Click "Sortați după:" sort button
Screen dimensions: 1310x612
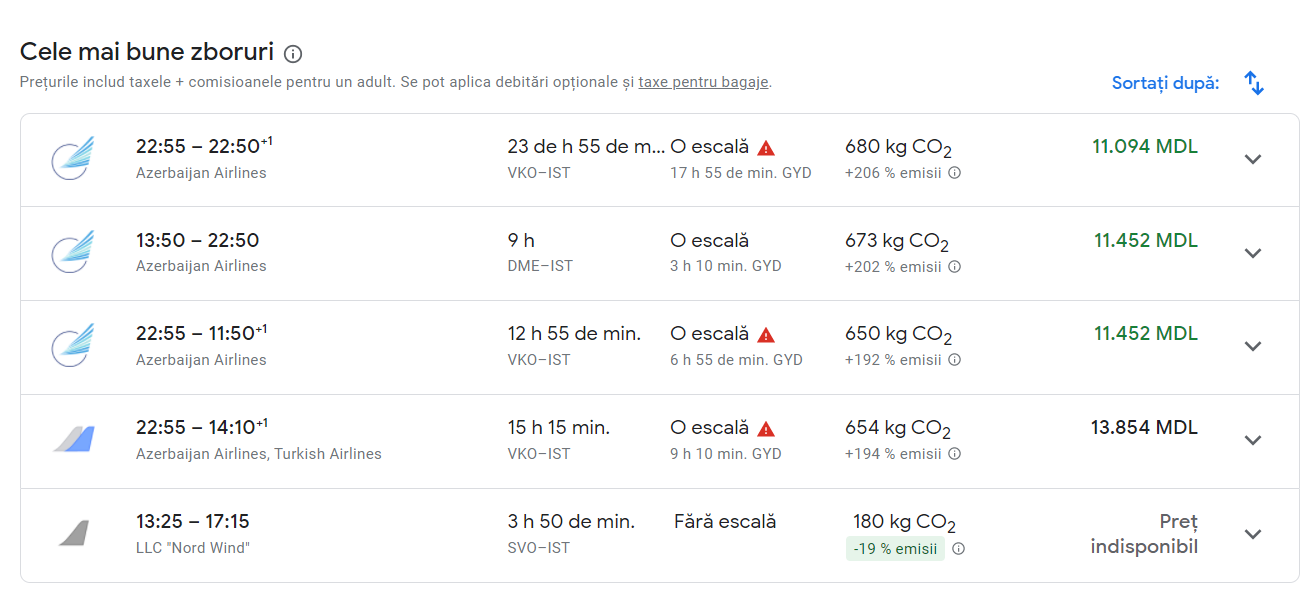coord(1166,83)
